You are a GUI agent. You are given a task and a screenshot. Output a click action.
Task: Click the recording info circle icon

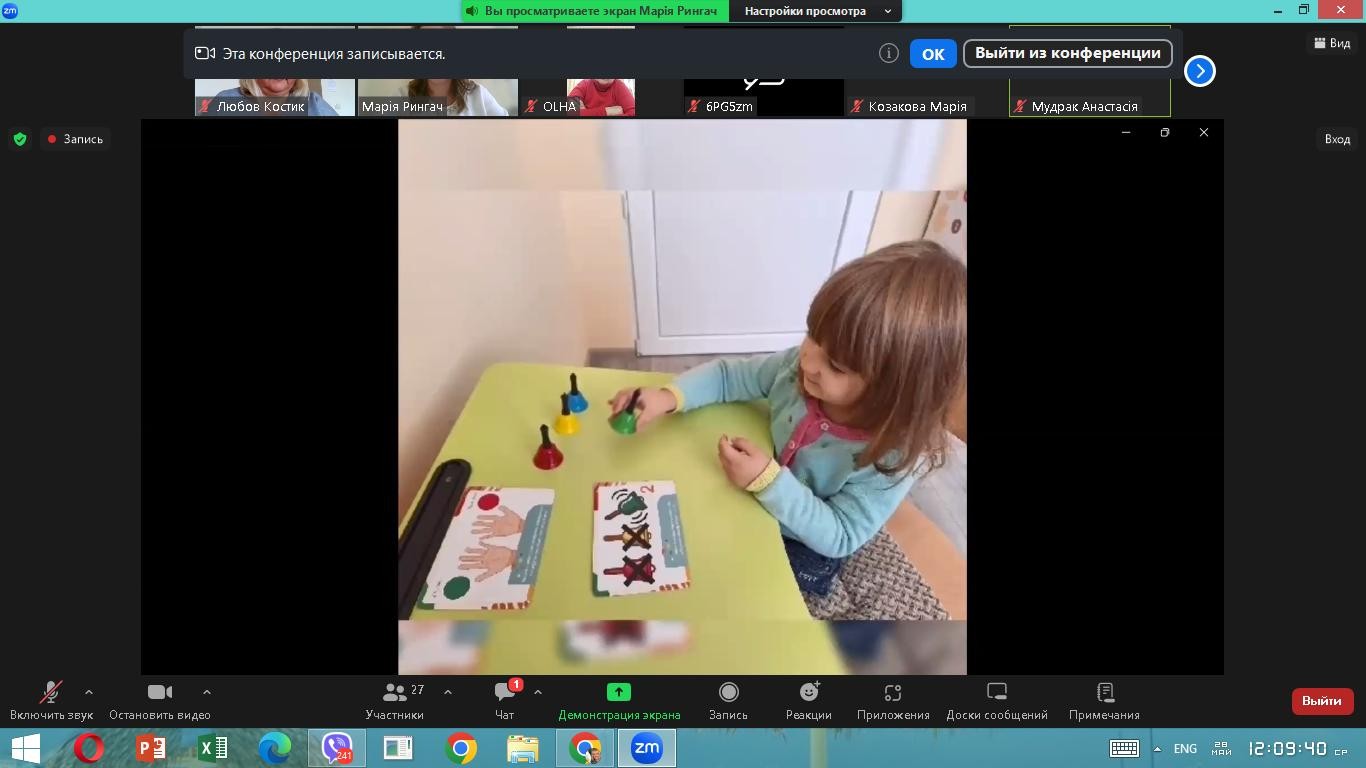pyautogui.click(x=888, y=53)
